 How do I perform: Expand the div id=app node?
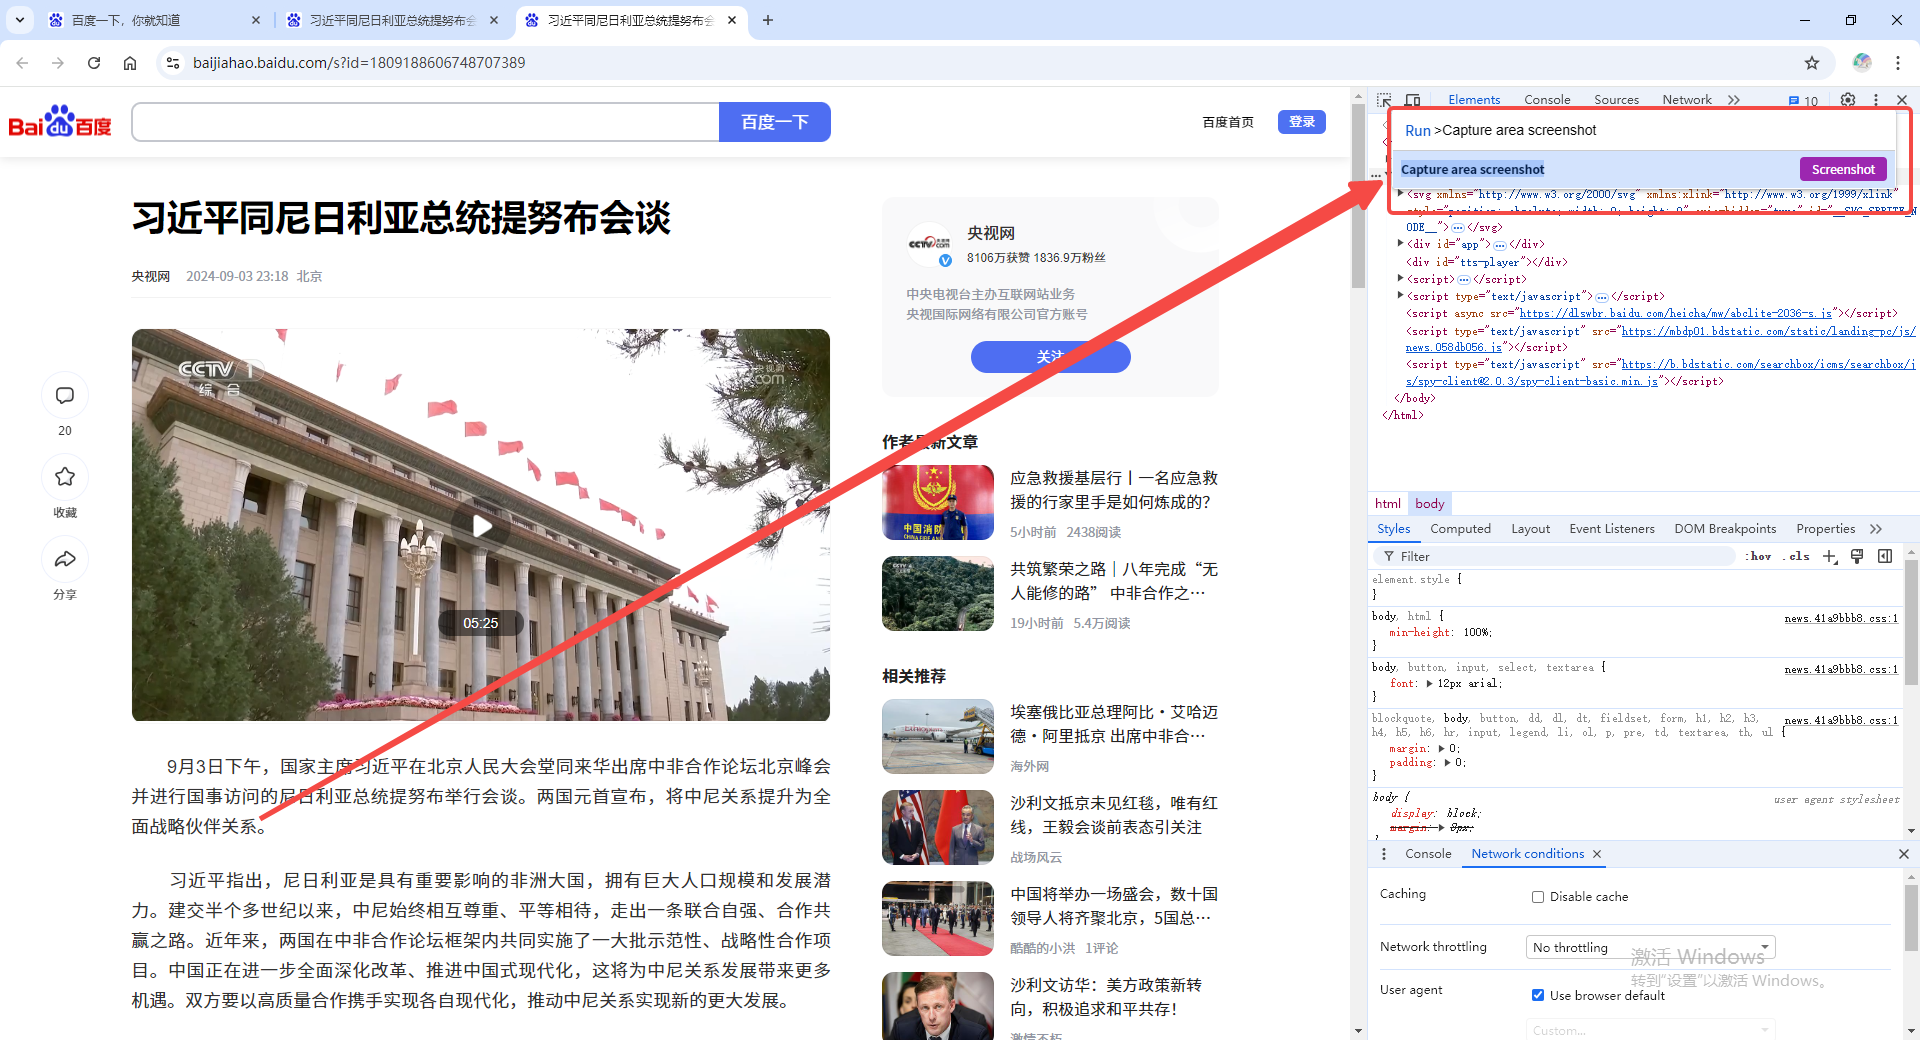click(1400, 243)
